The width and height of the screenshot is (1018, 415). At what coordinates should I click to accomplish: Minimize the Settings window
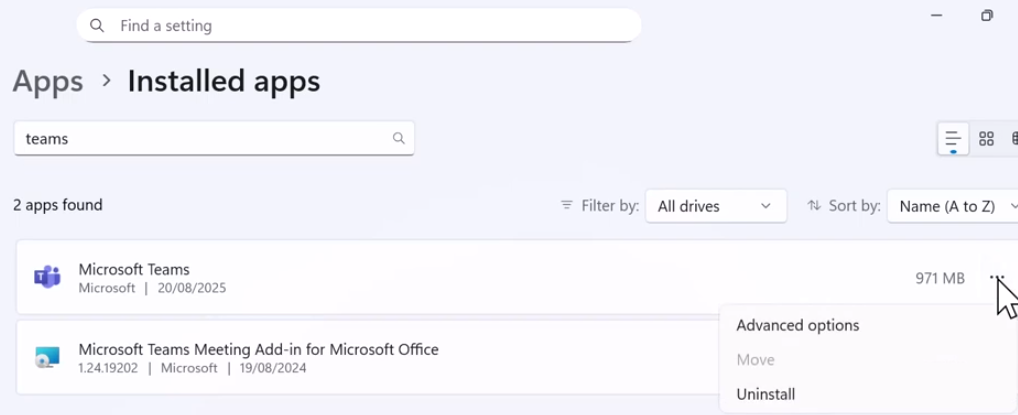click(936, 16)
